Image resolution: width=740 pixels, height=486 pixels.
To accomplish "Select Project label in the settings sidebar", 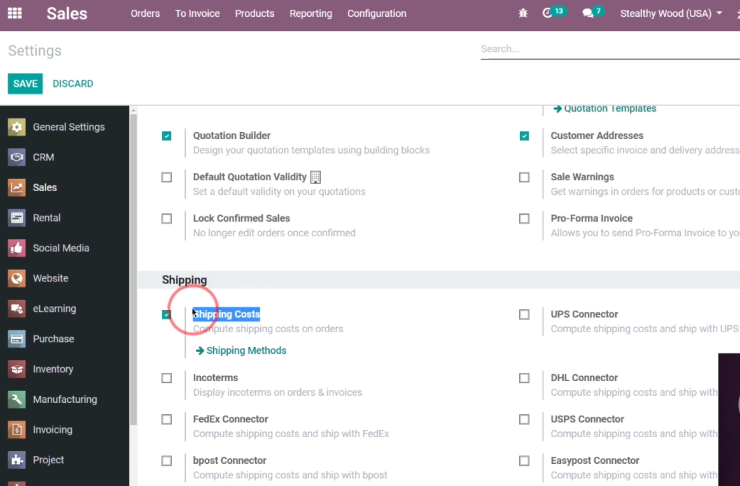I will pyautogui.click(x=48, y=460).
